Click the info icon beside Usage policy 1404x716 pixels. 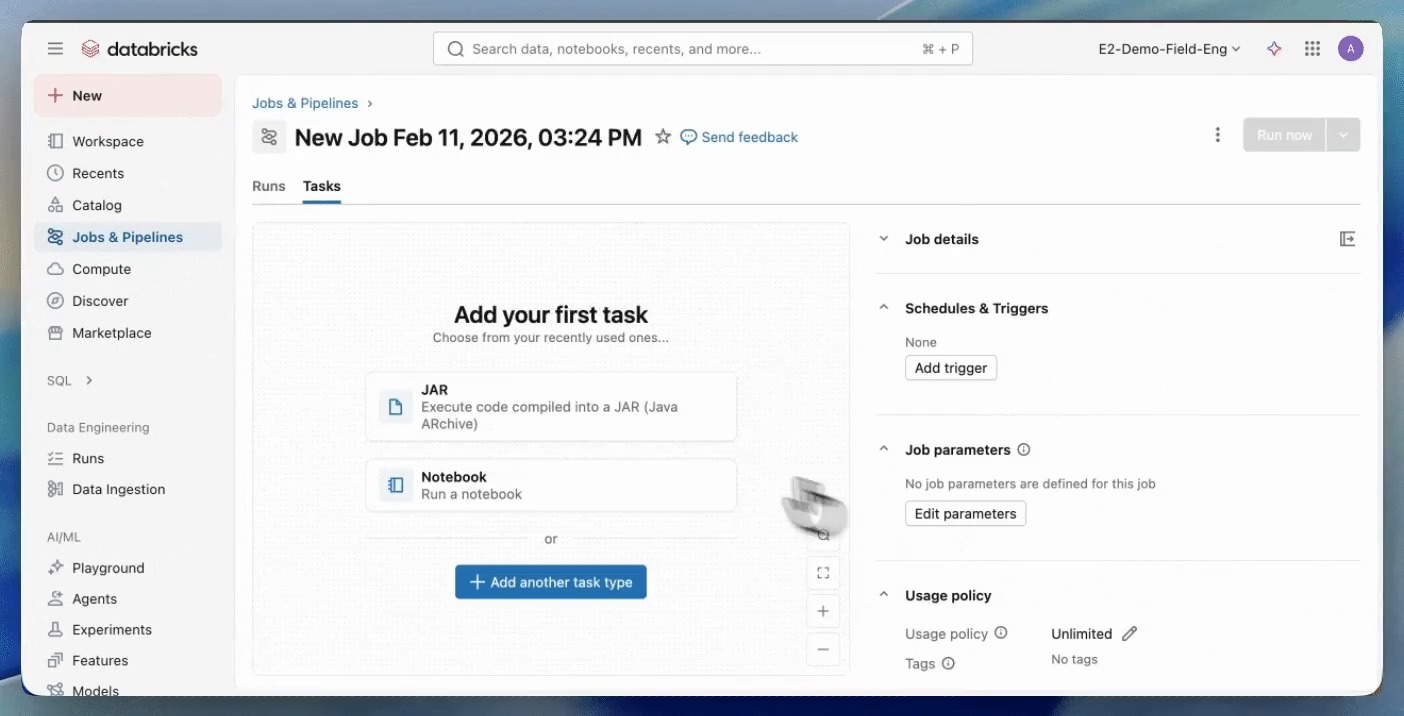[x=1001, y=633]
